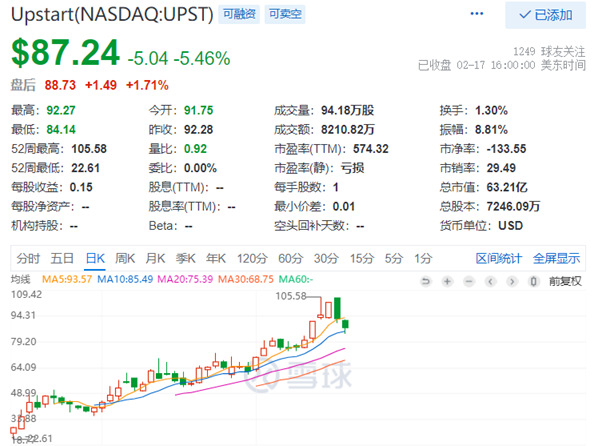This screenshot has height=446, width=610.
Task: Click the 今开 value 91.75
Action: click(x=198, y=110)
